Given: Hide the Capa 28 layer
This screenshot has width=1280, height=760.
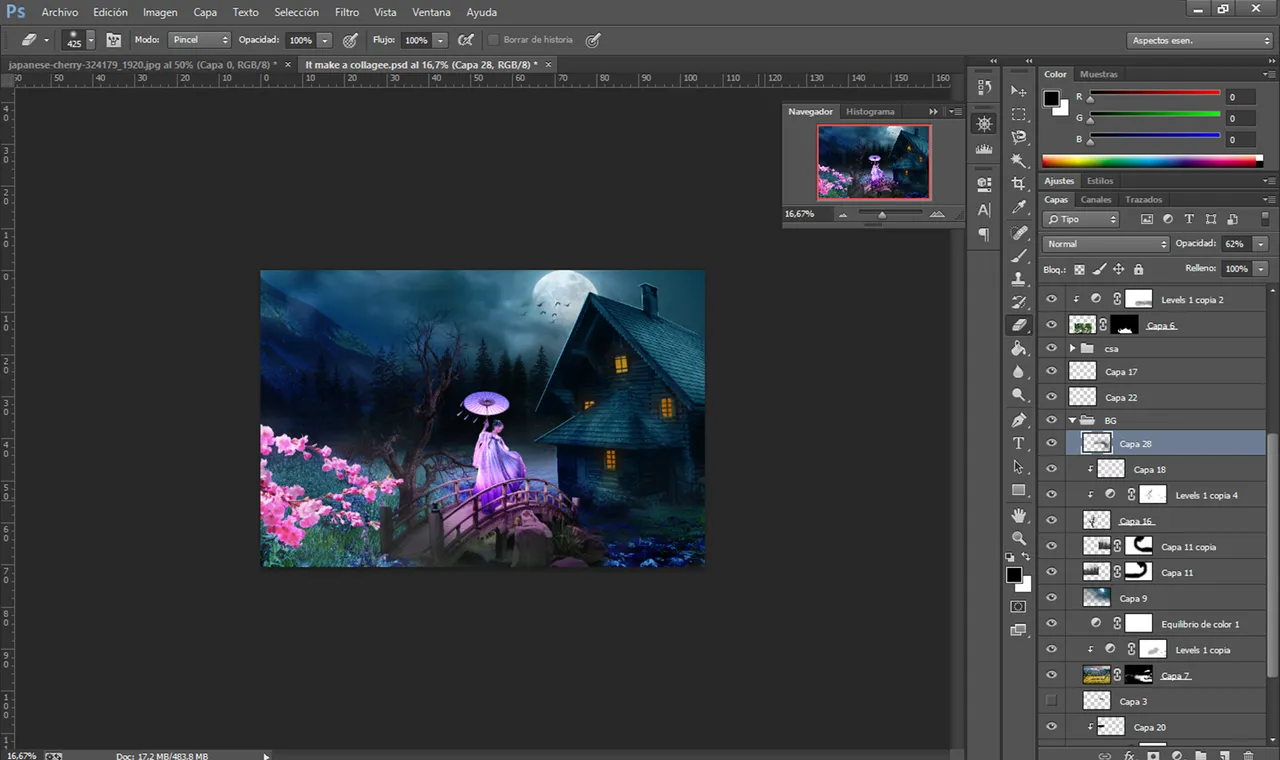Looking at the screenshot, I should tap(1051, 443).
